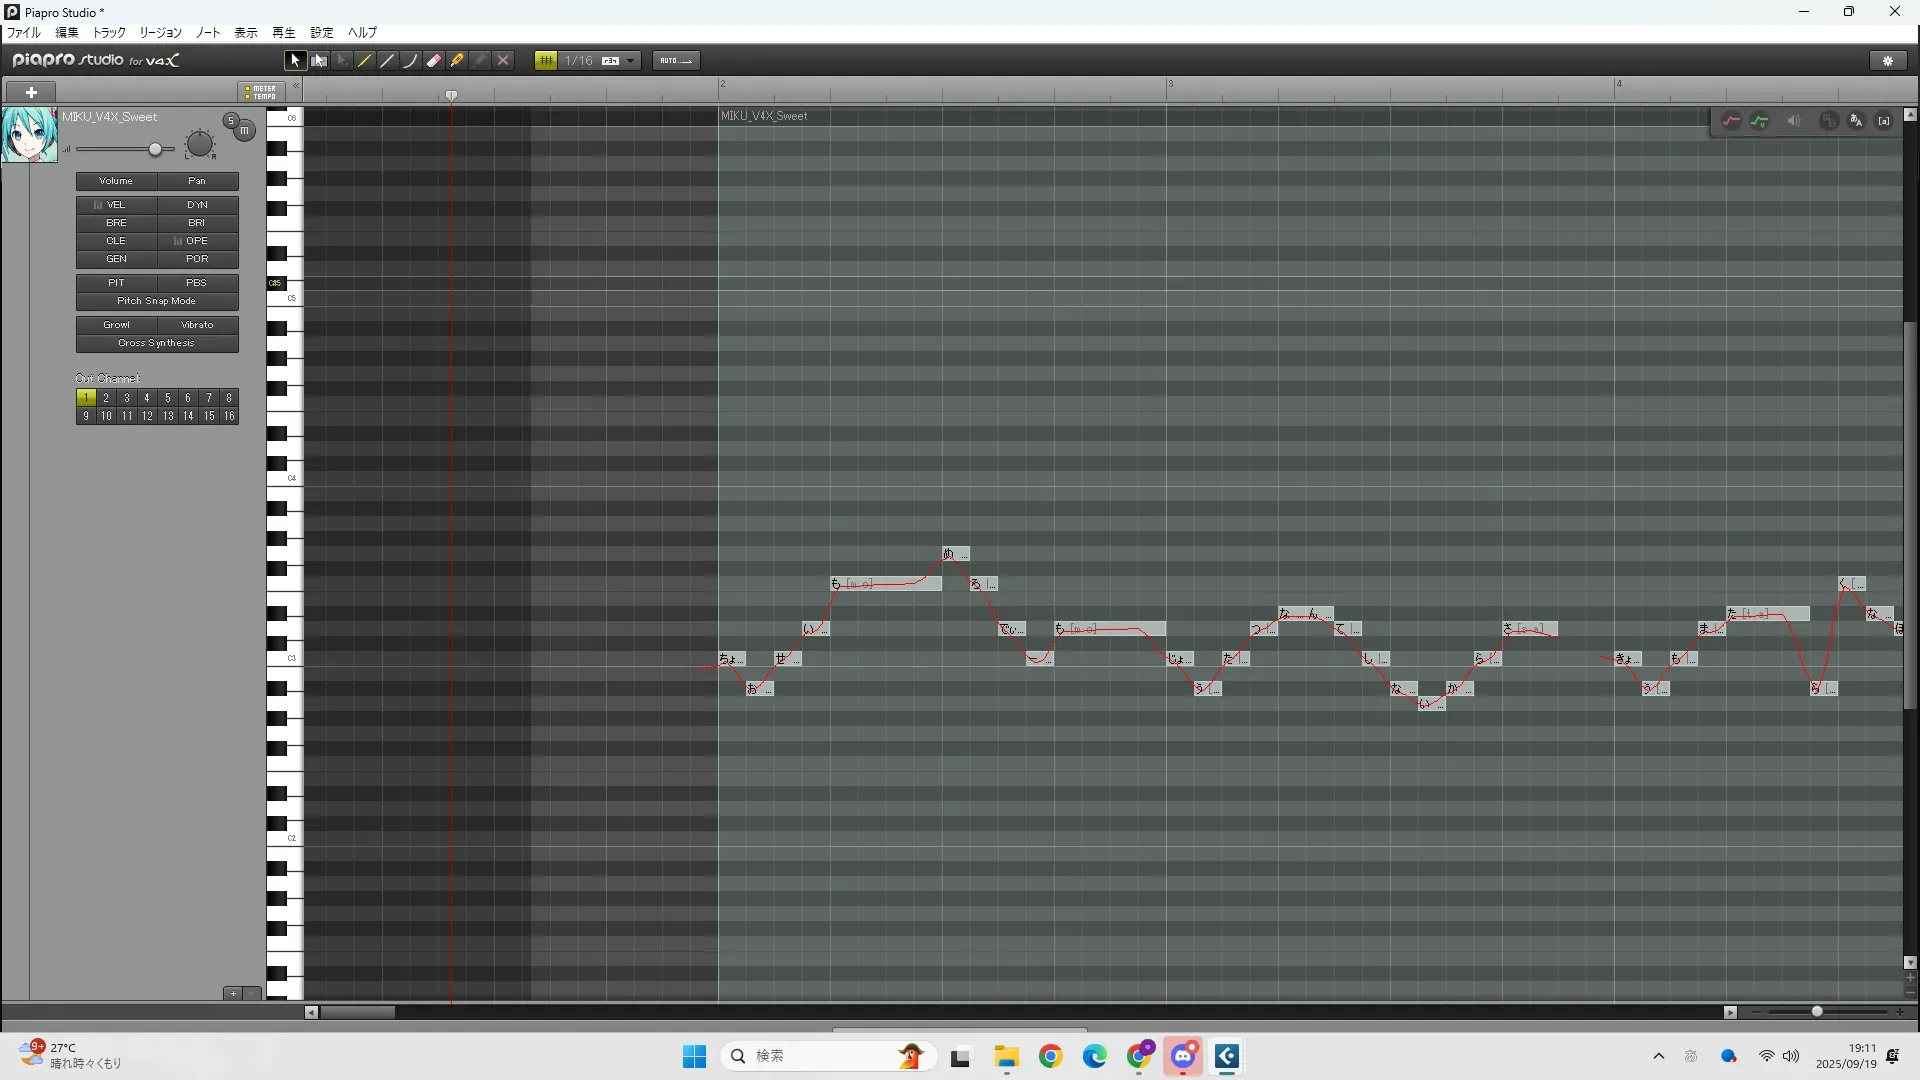Solo the MIKU_V4X_Sweet track
The height and width of the screenshot is (1080, 1920).
(230, 121)
